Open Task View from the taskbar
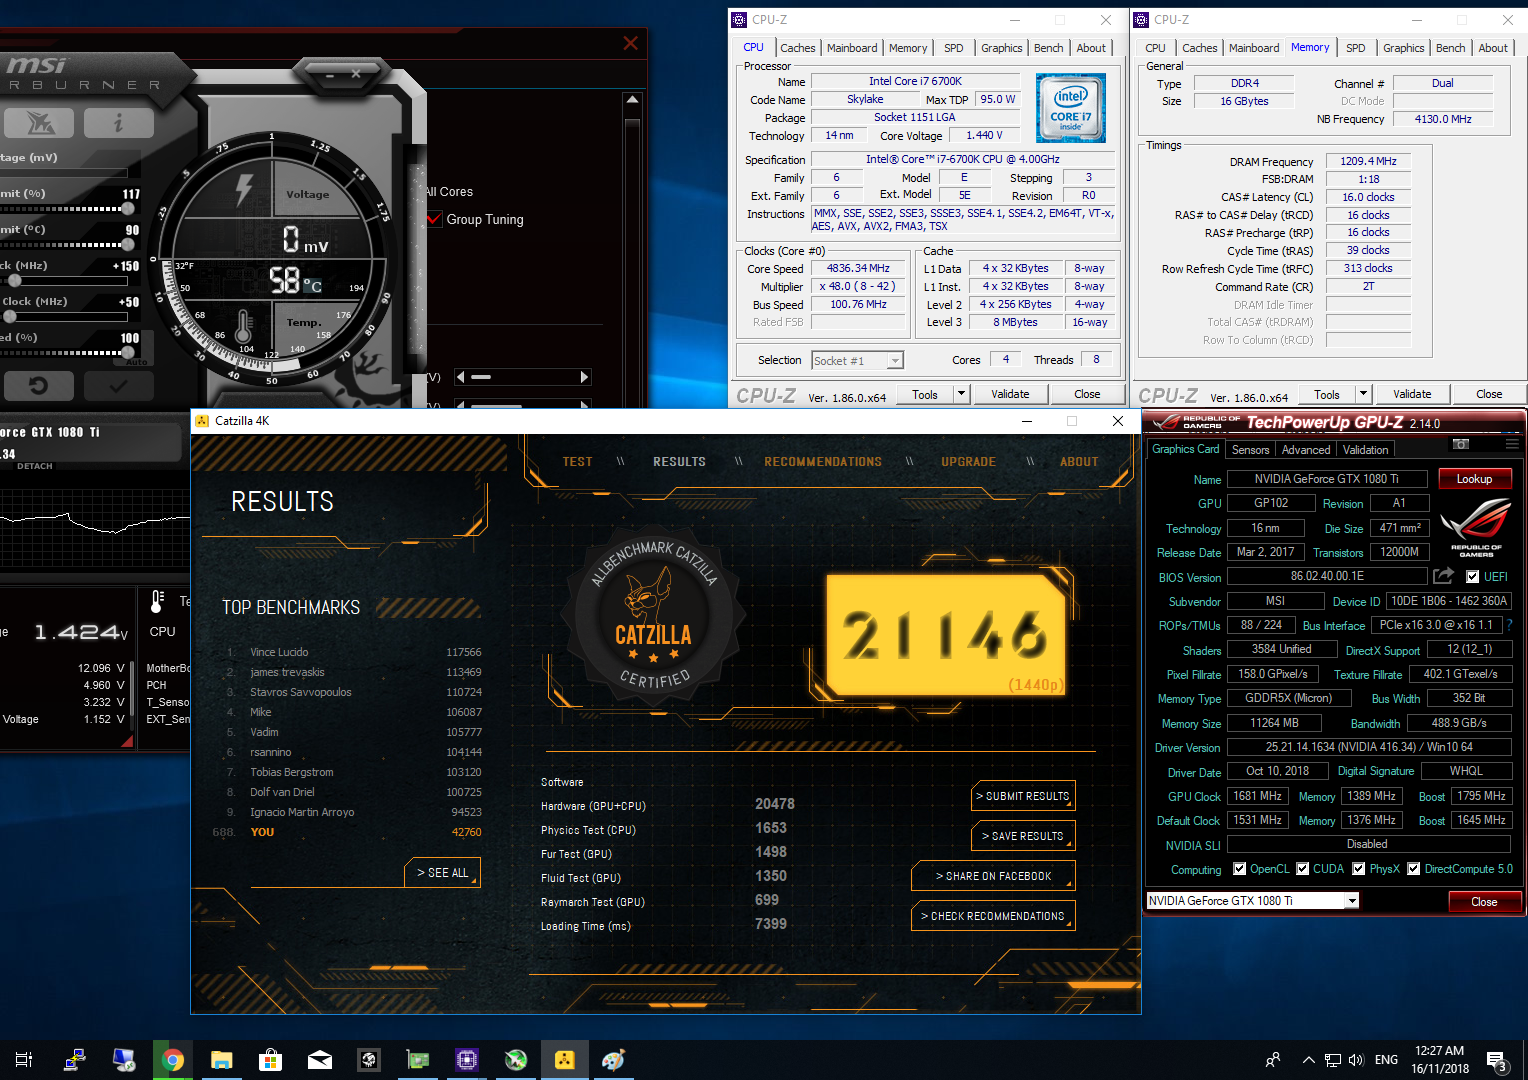1528x1080 pixels. coord(24,1060)
